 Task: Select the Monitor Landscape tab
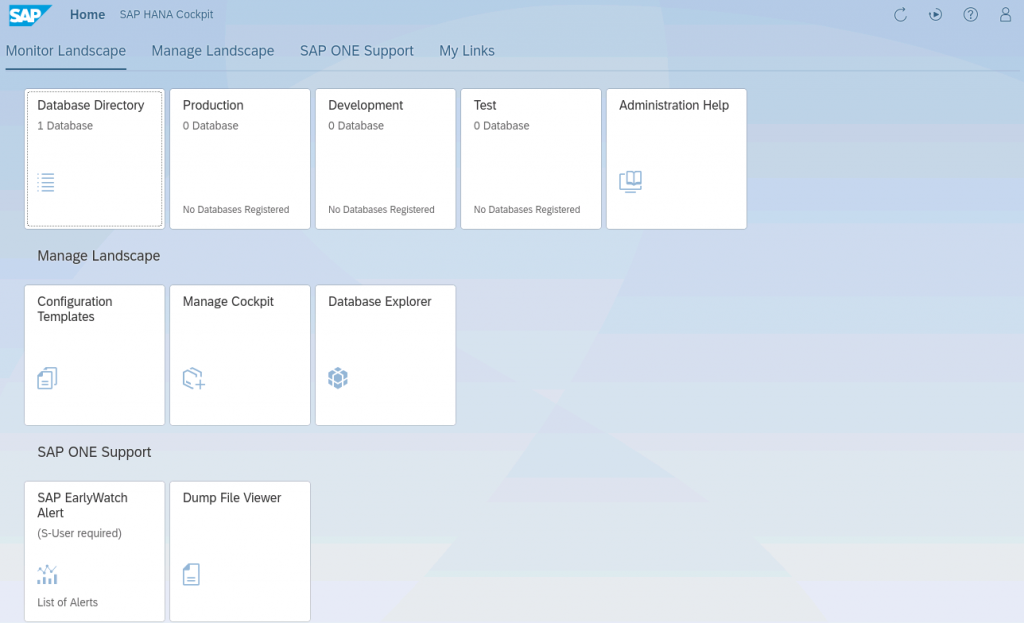pyautogui.click(x=66, y=51)
